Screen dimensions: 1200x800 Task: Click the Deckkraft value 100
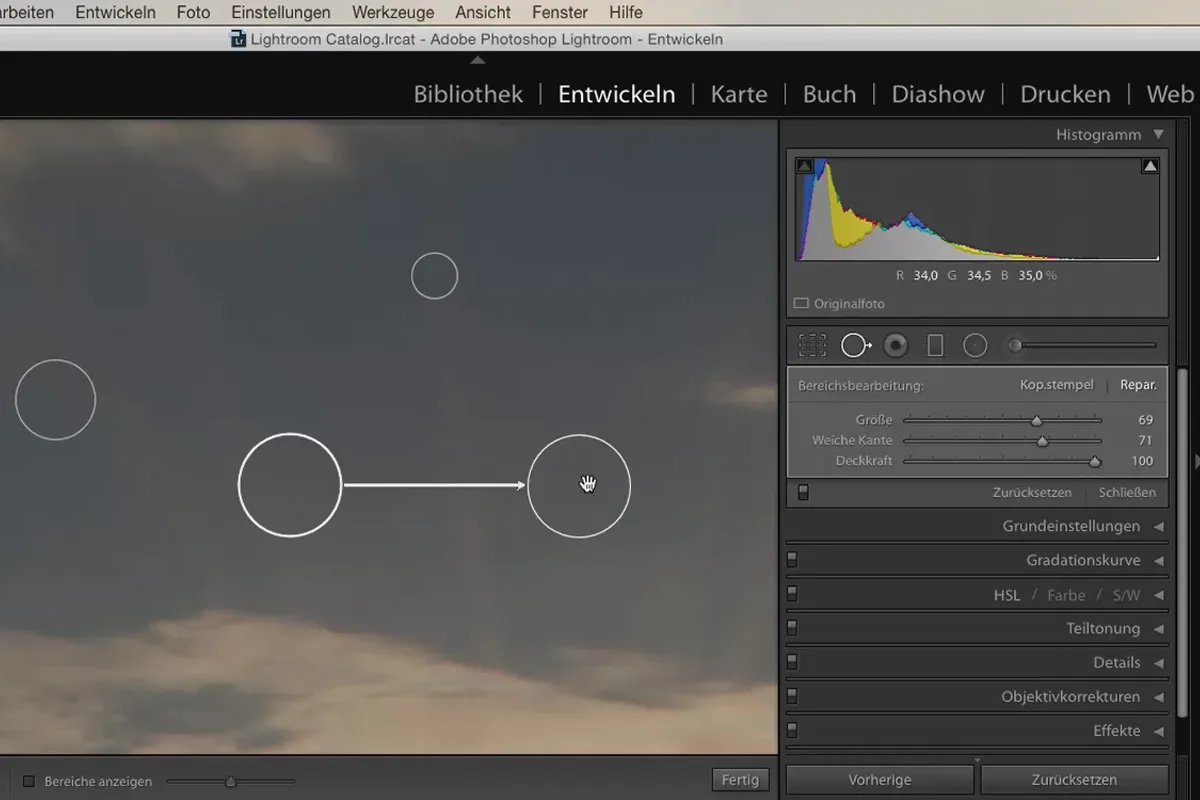pos(1142,462)
